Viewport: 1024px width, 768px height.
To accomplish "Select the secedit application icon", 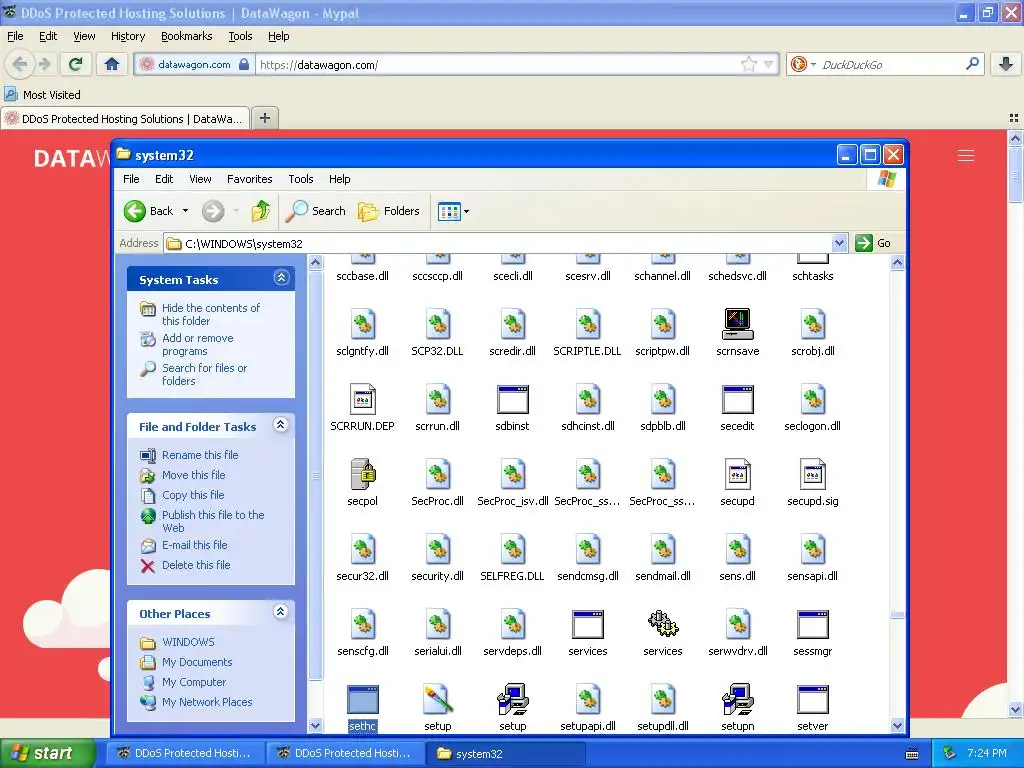I will (x=737, y=399).
